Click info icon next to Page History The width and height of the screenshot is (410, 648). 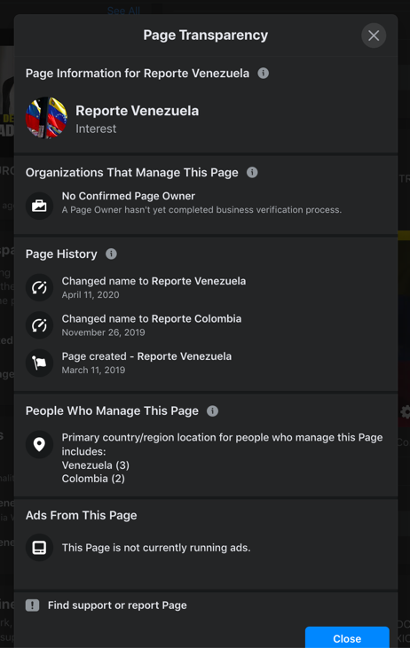[111, 254]
